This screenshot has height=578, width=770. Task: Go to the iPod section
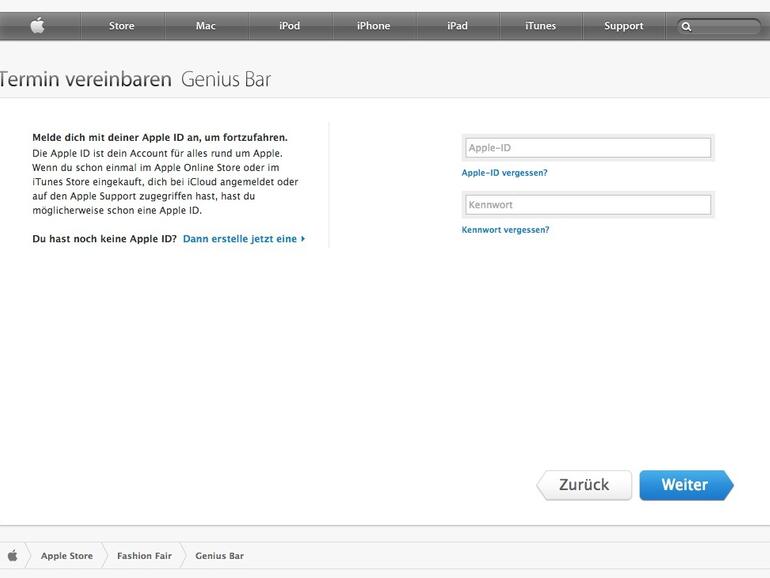click(x=290, y=26)
